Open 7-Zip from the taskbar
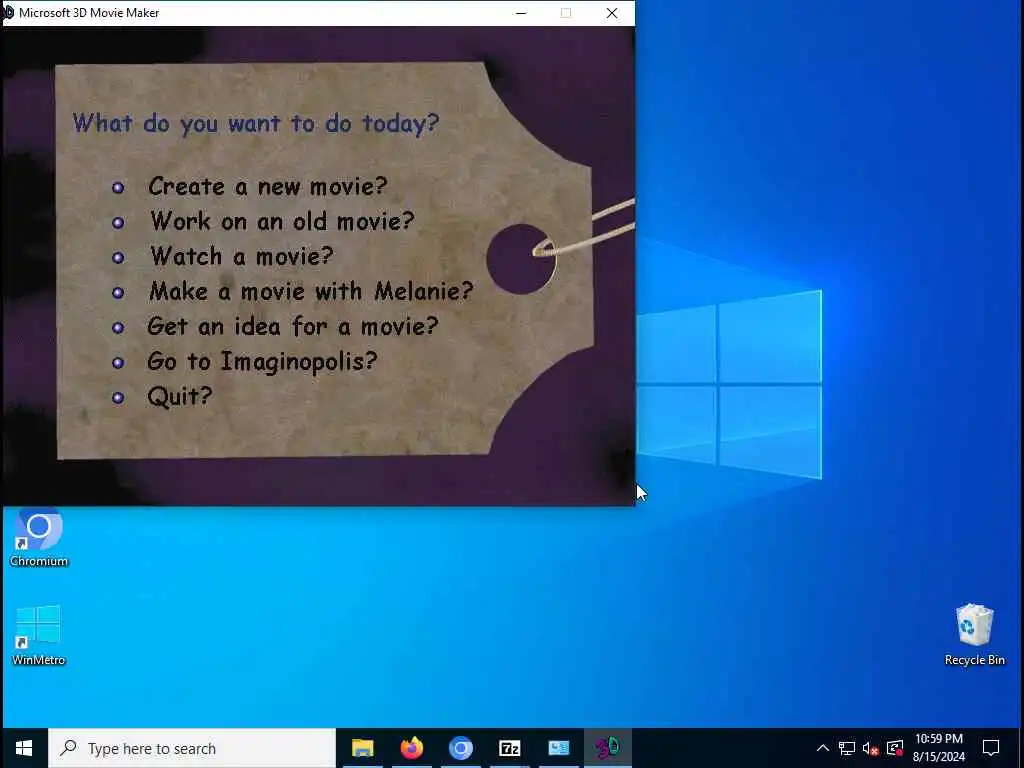Viewport: 1024px width, 768px height. coord(509,748)
